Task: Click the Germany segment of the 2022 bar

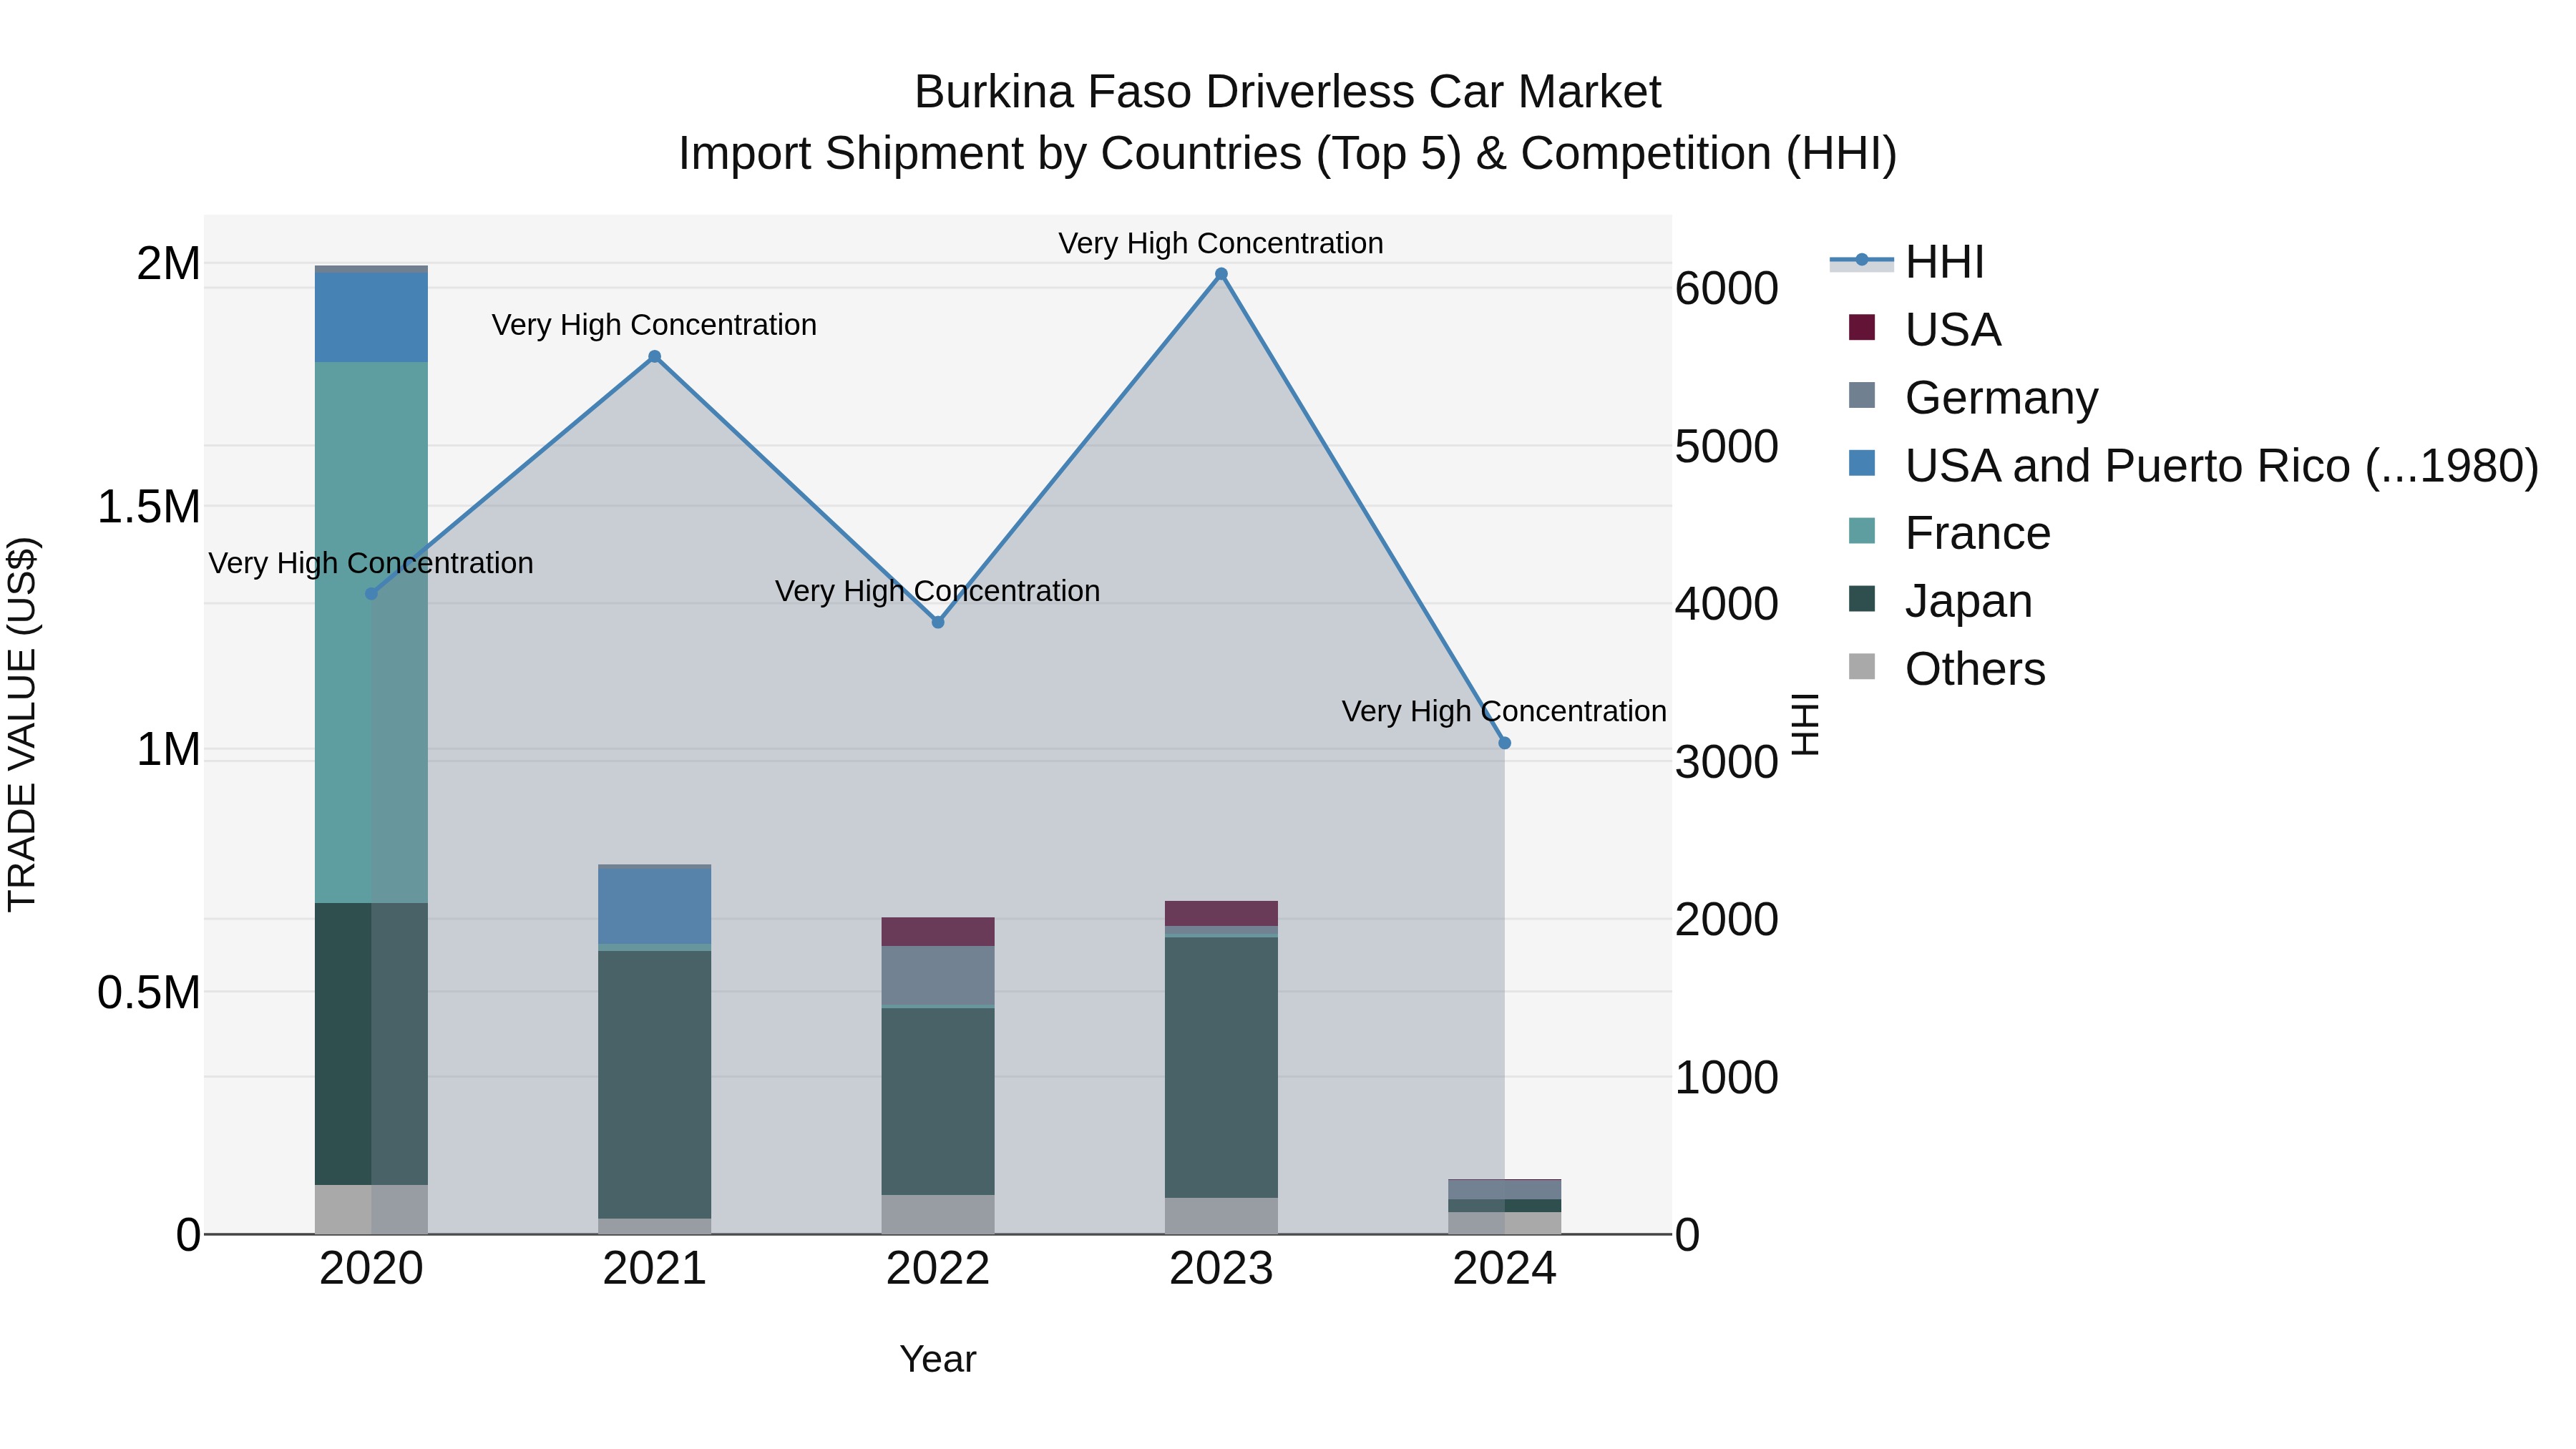Action: coord(938,975)
